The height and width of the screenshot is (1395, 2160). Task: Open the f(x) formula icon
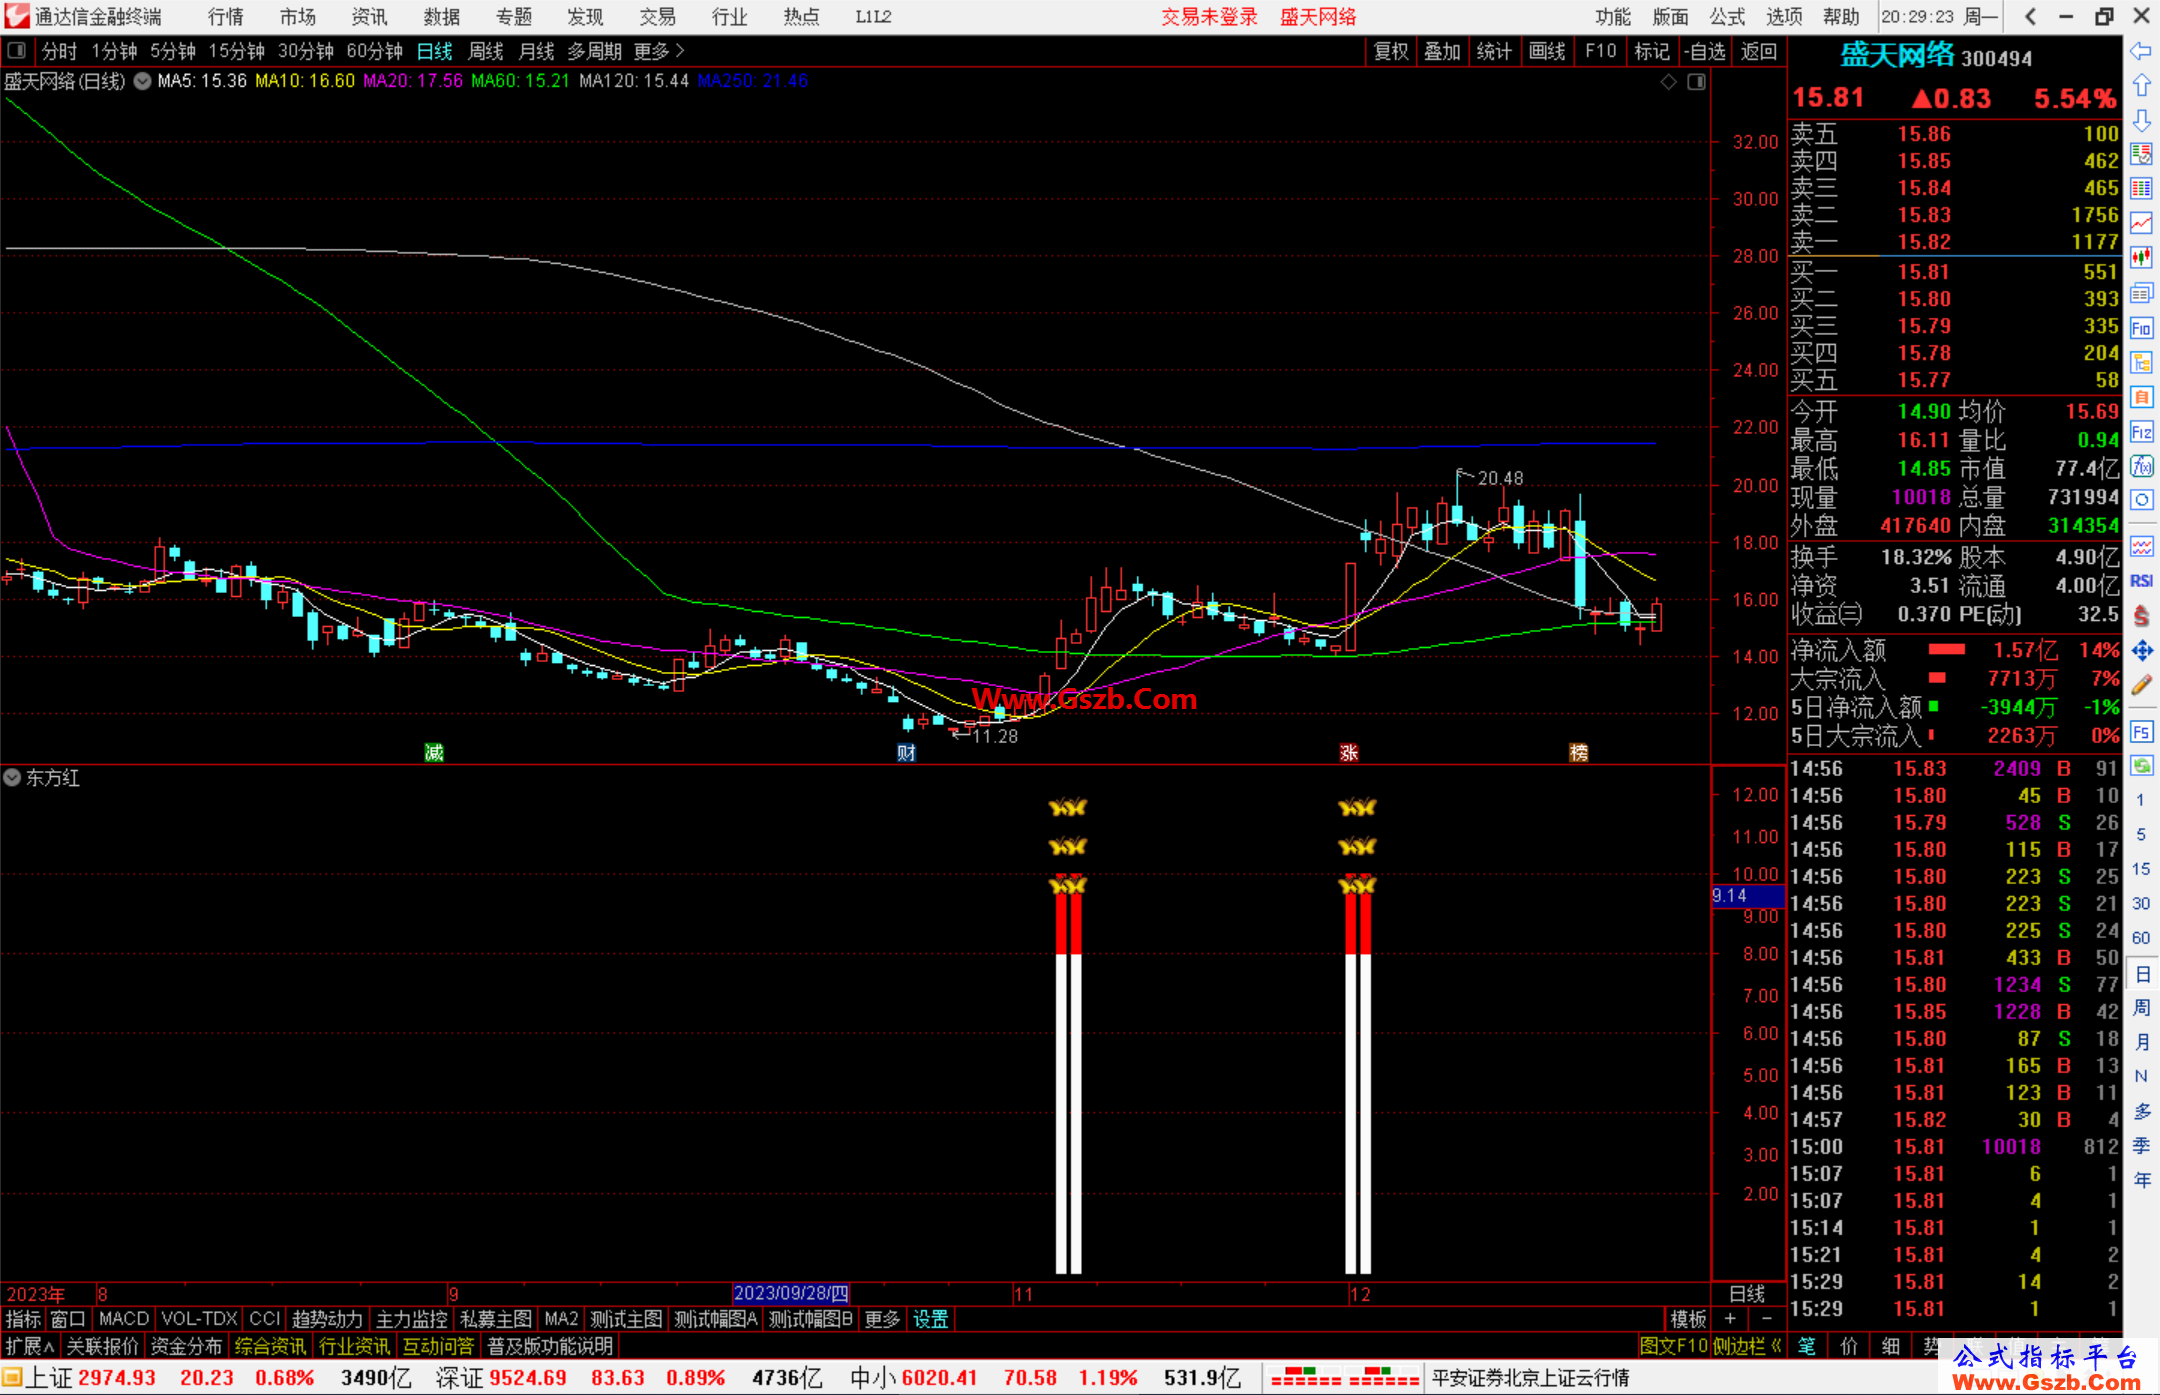pyautogui.click(x=2141, y=466)
